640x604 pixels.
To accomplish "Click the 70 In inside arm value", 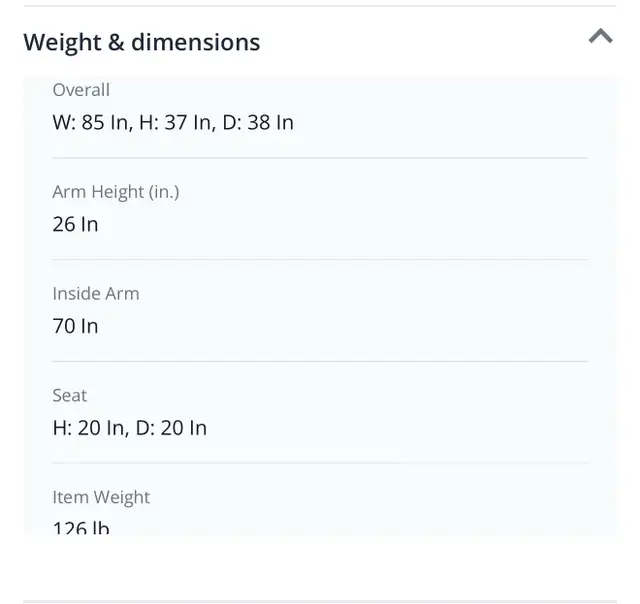I will pyautogui.click(x=76, y=326).
